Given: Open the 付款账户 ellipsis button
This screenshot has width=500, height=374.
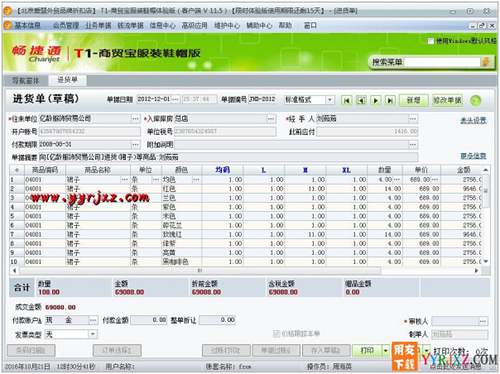Looking at the screenshot, I should (x=93, y=320).
